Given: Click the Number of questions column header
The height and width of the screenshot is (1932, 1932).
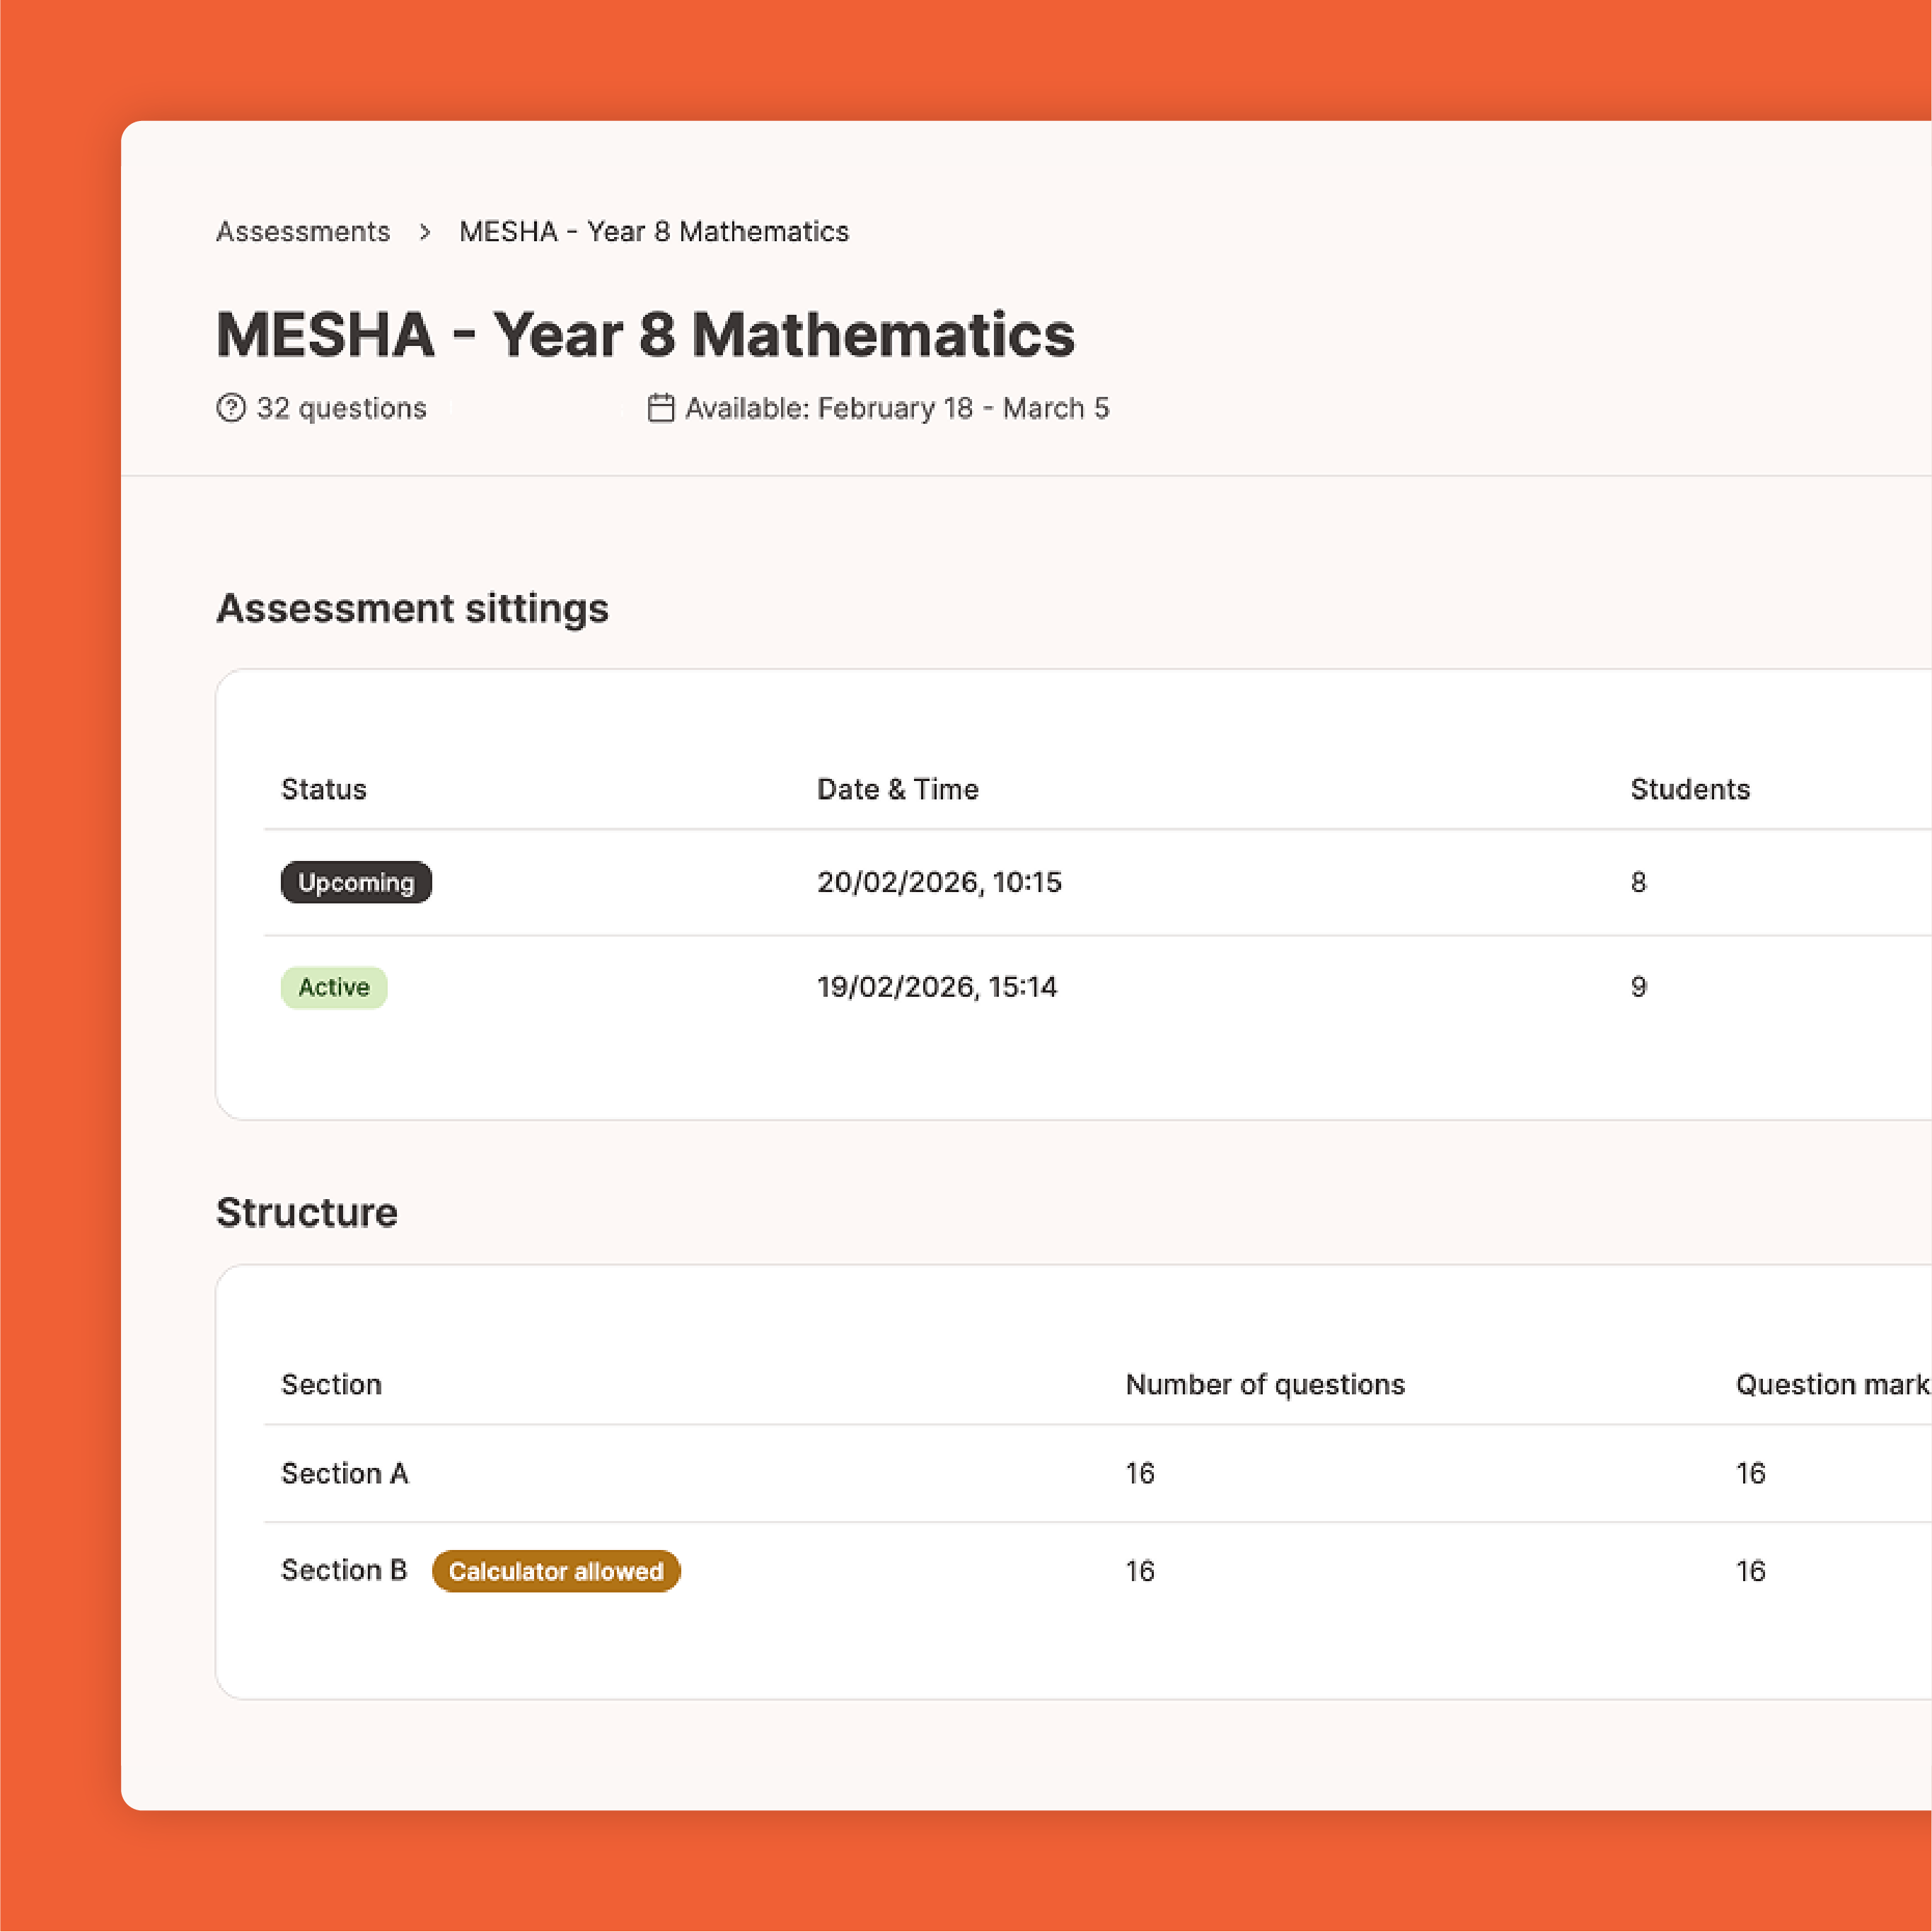Looking at the screenshot, I should pos(1265,1384).
